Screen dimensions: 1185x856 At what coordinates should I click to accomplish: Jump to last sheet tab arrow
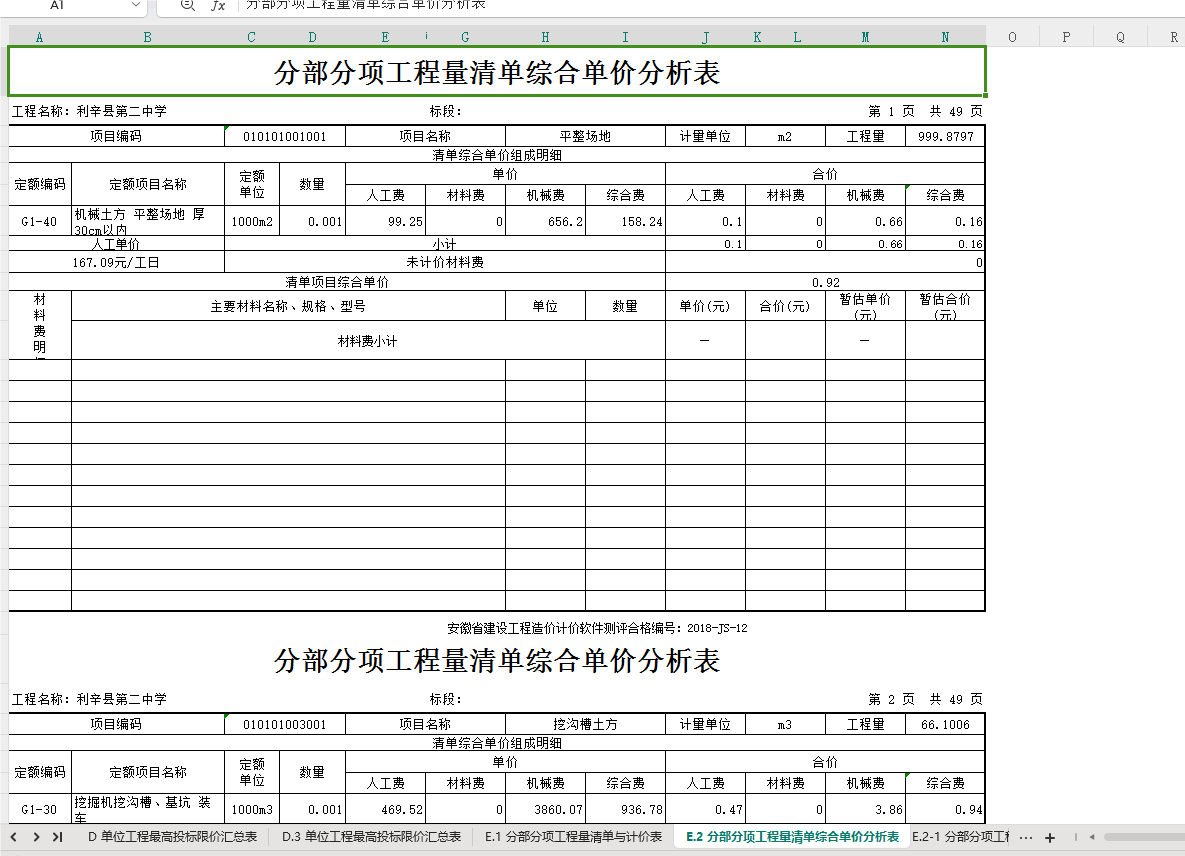(57, 837)
